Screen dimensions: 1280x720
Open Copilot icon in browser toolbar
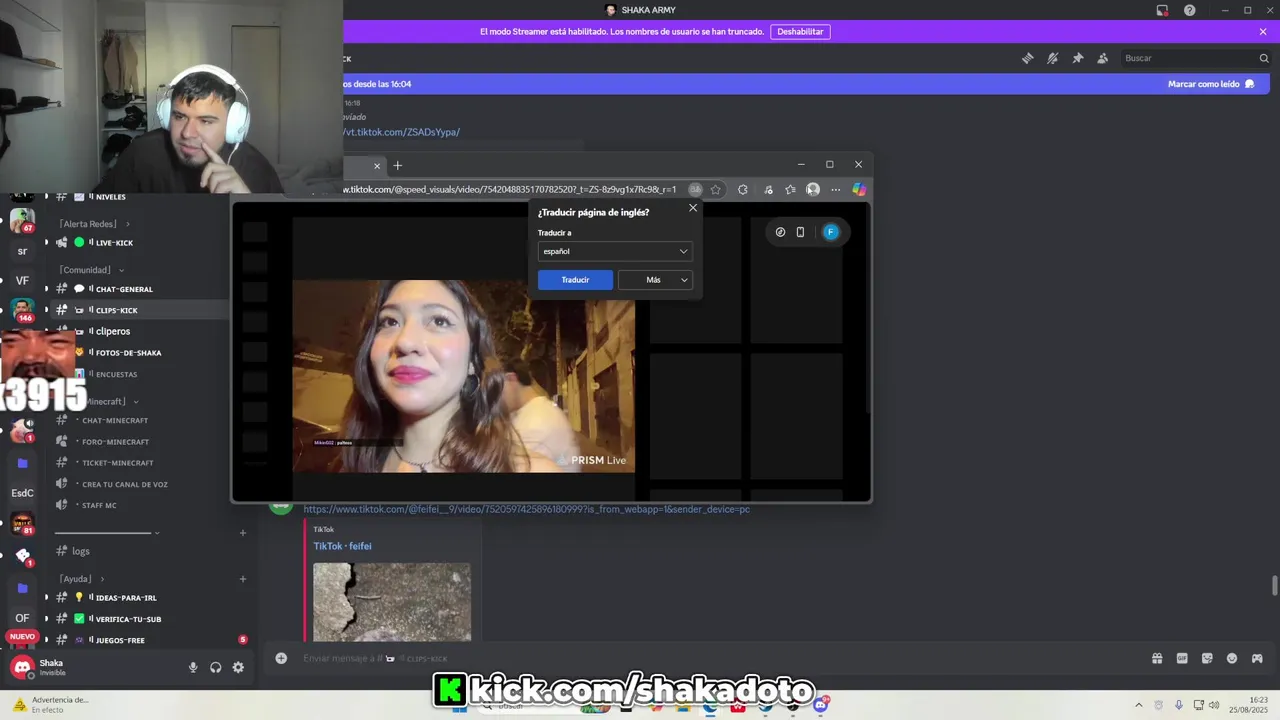pyautogui.click(x=859, y=189)
